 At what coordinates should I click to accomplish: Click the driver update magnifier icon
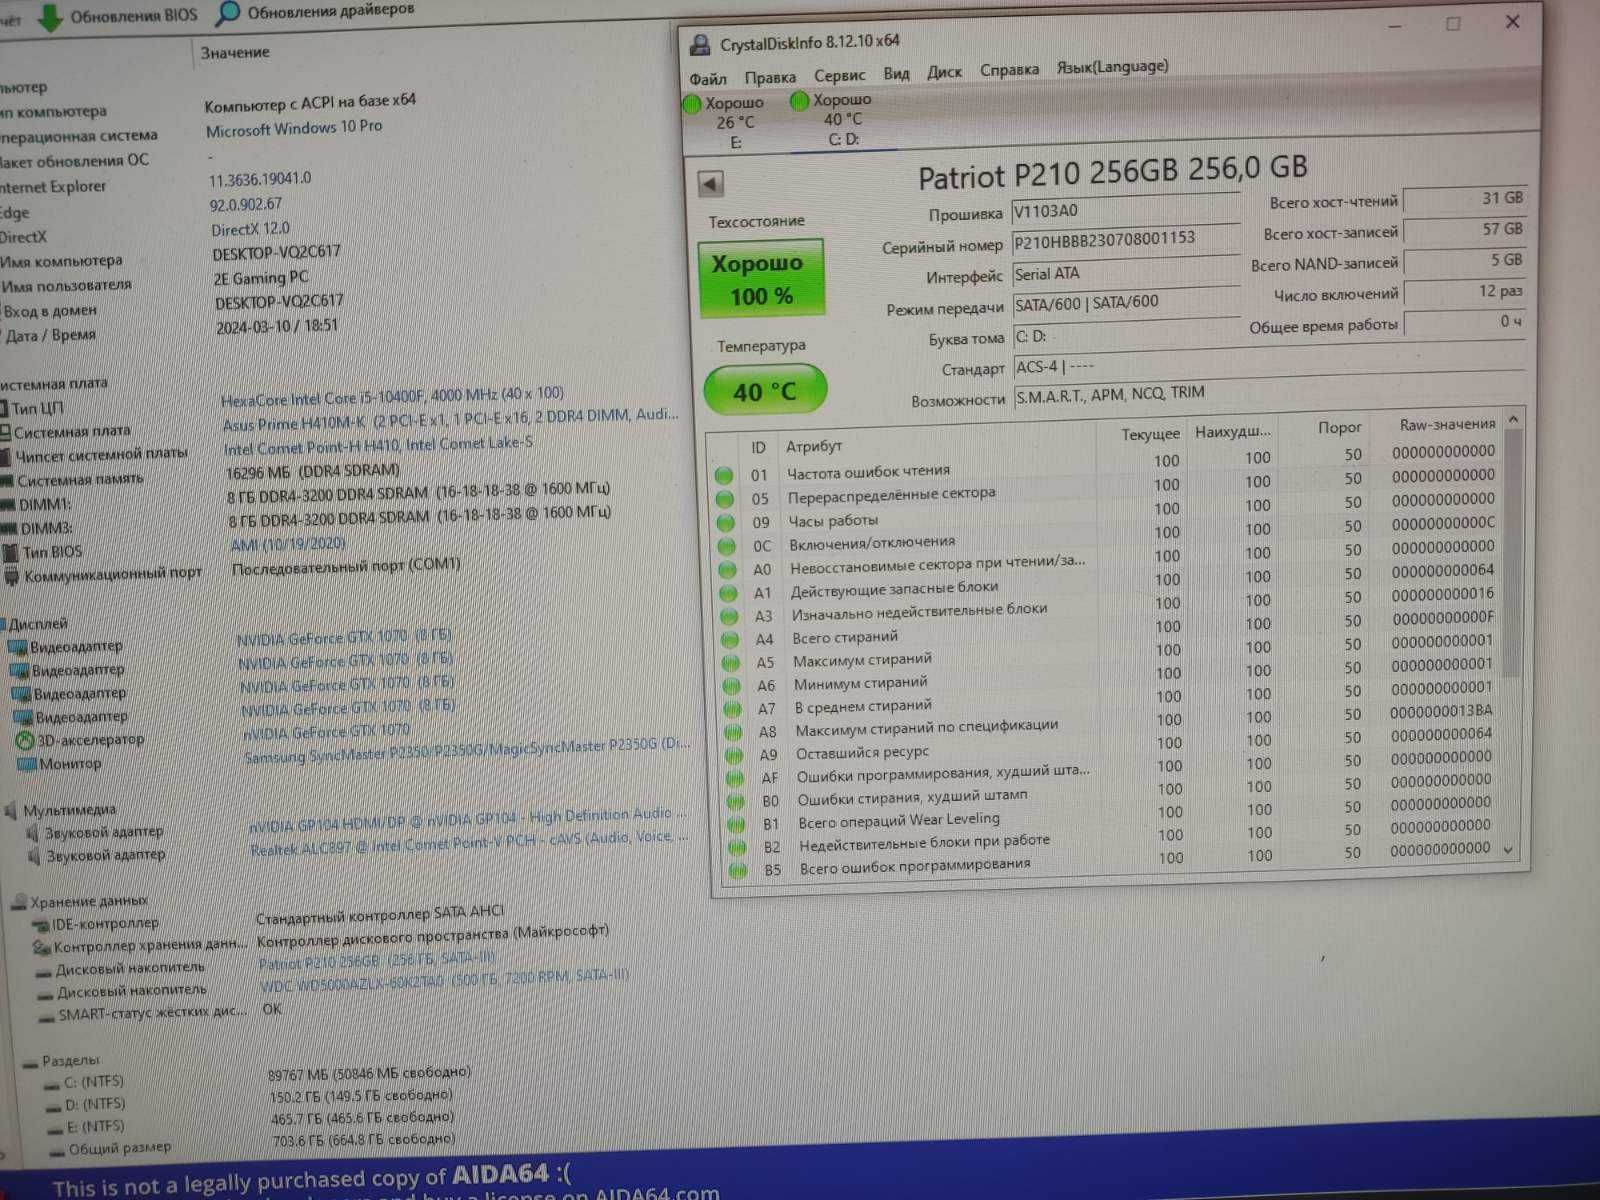click(x=228, y=13)
